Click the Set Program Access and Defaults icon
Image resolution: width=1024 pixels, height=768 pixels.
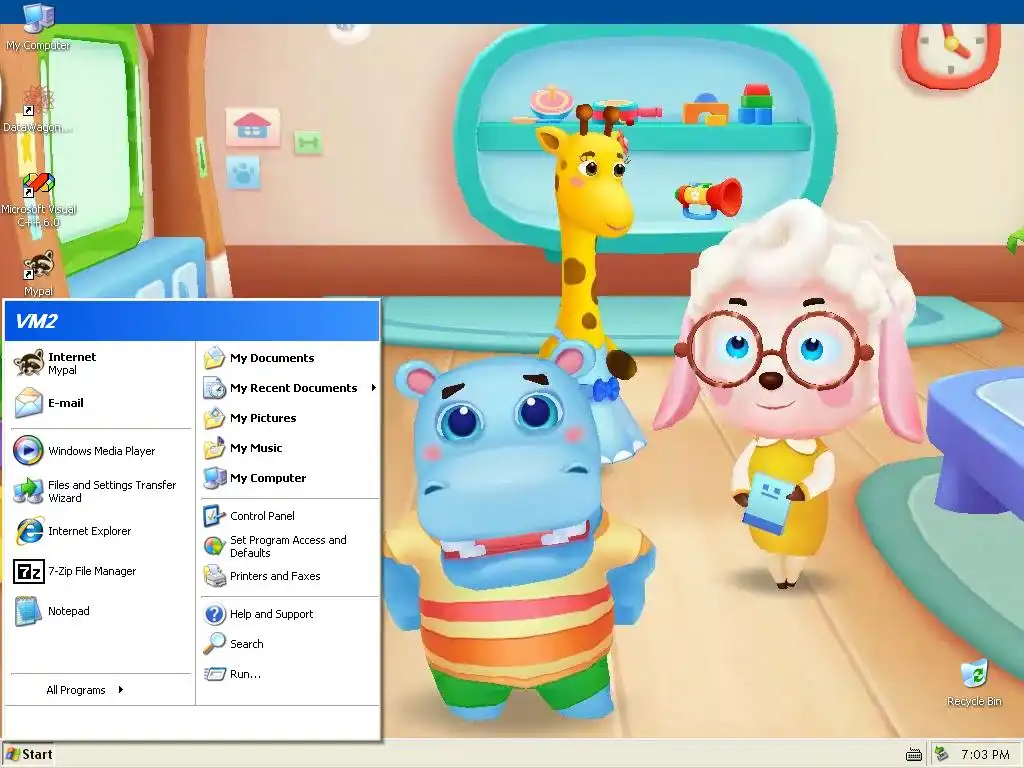click(214, 546)
